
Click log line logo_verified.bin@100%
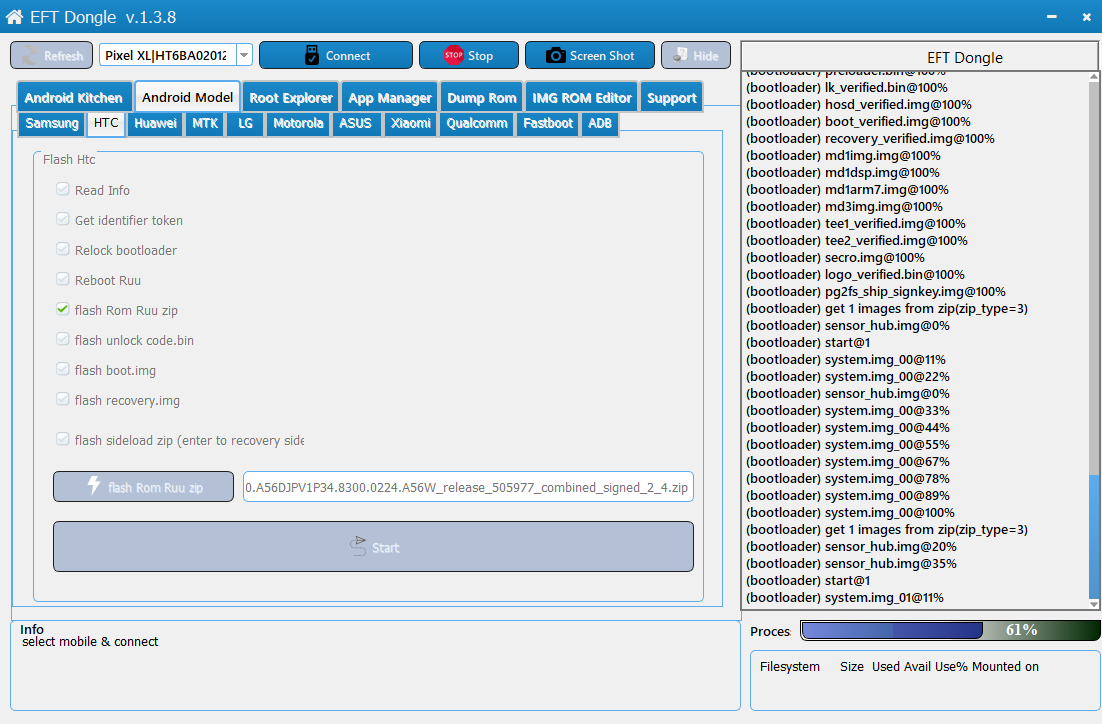tap(855, 274)
